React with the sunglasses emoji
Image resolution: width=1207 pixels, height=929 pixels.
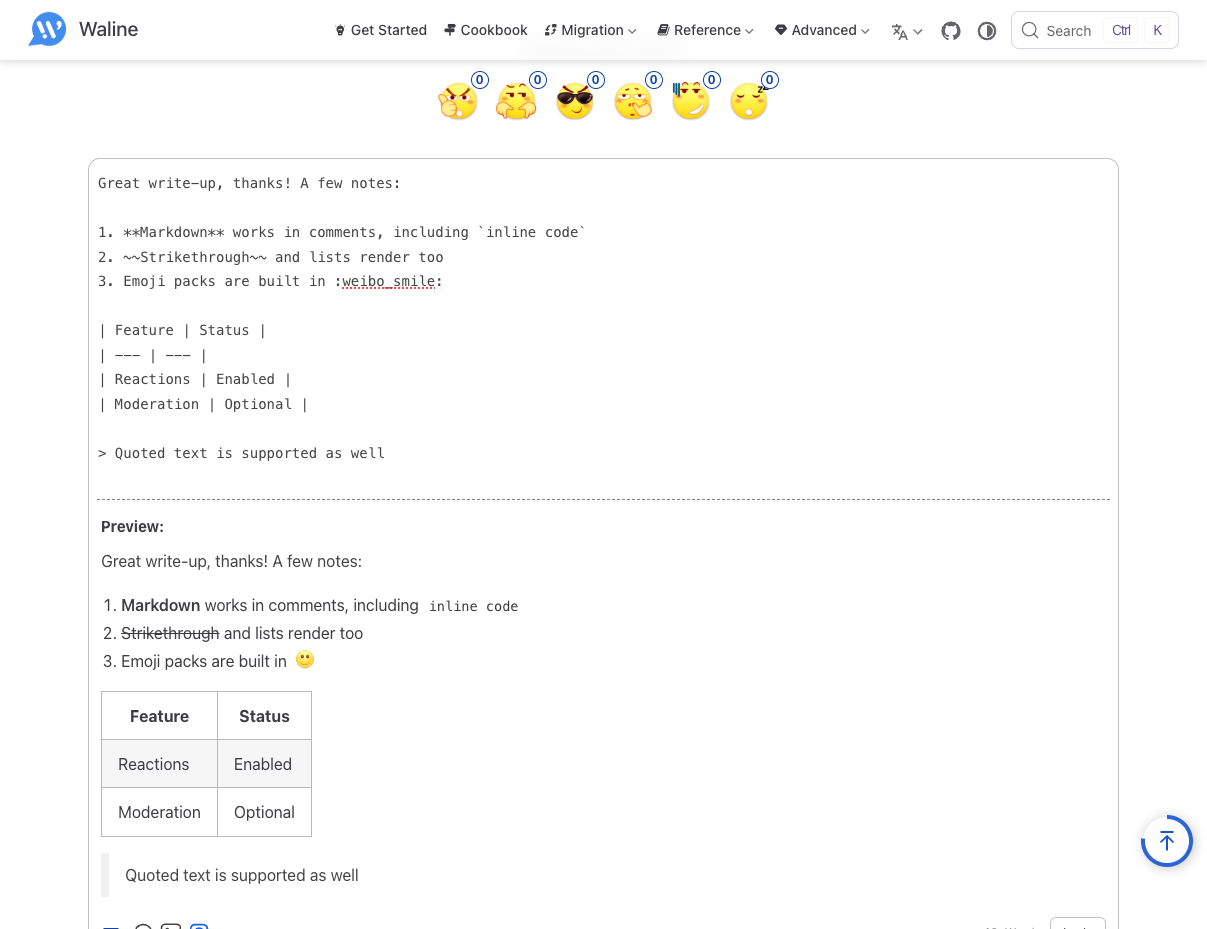(x=575, y=101)
